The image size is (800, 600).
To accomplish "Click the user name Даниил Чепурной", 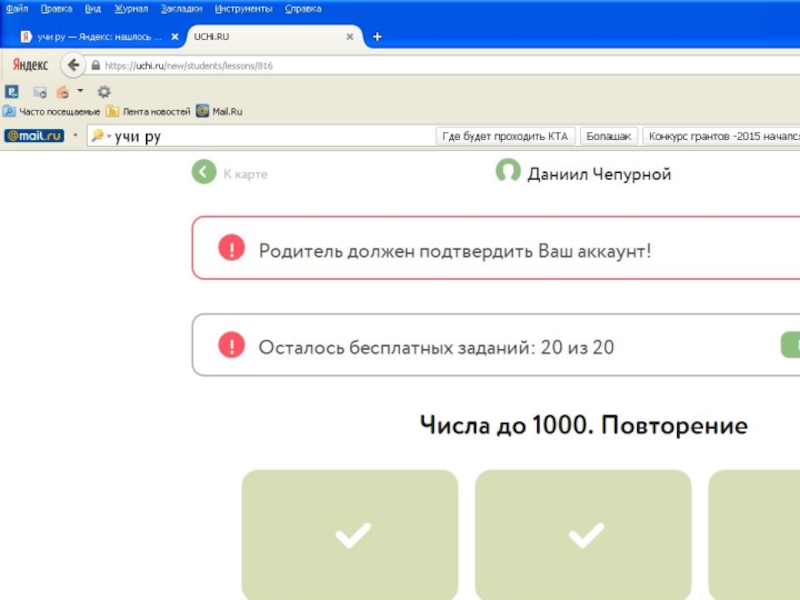I will [x=599, y=174].
